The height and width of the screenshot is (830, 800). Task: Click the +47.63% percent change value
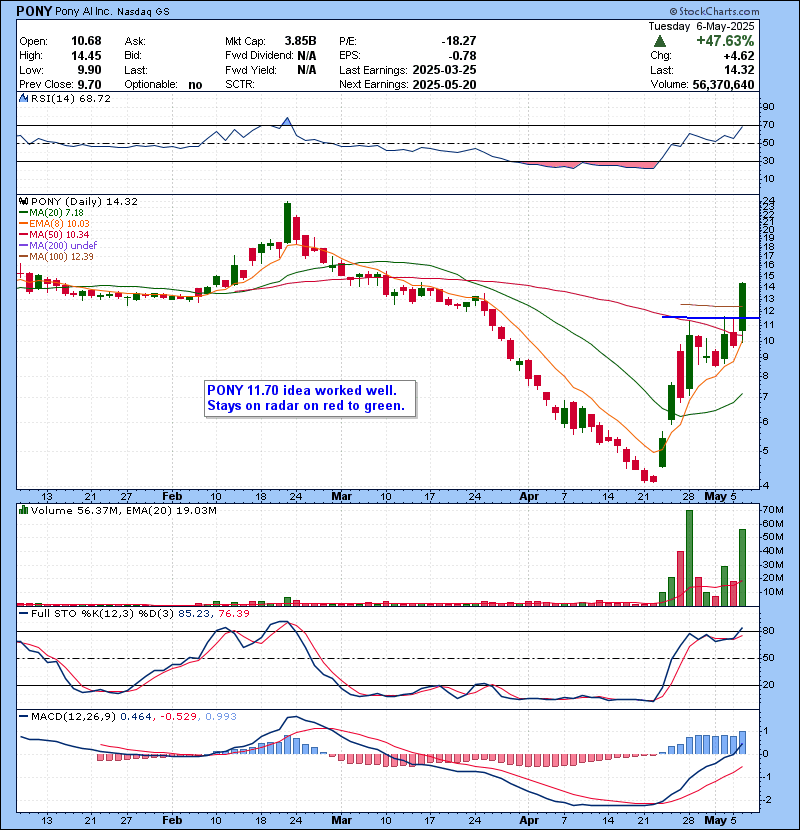tap(725, 41)
